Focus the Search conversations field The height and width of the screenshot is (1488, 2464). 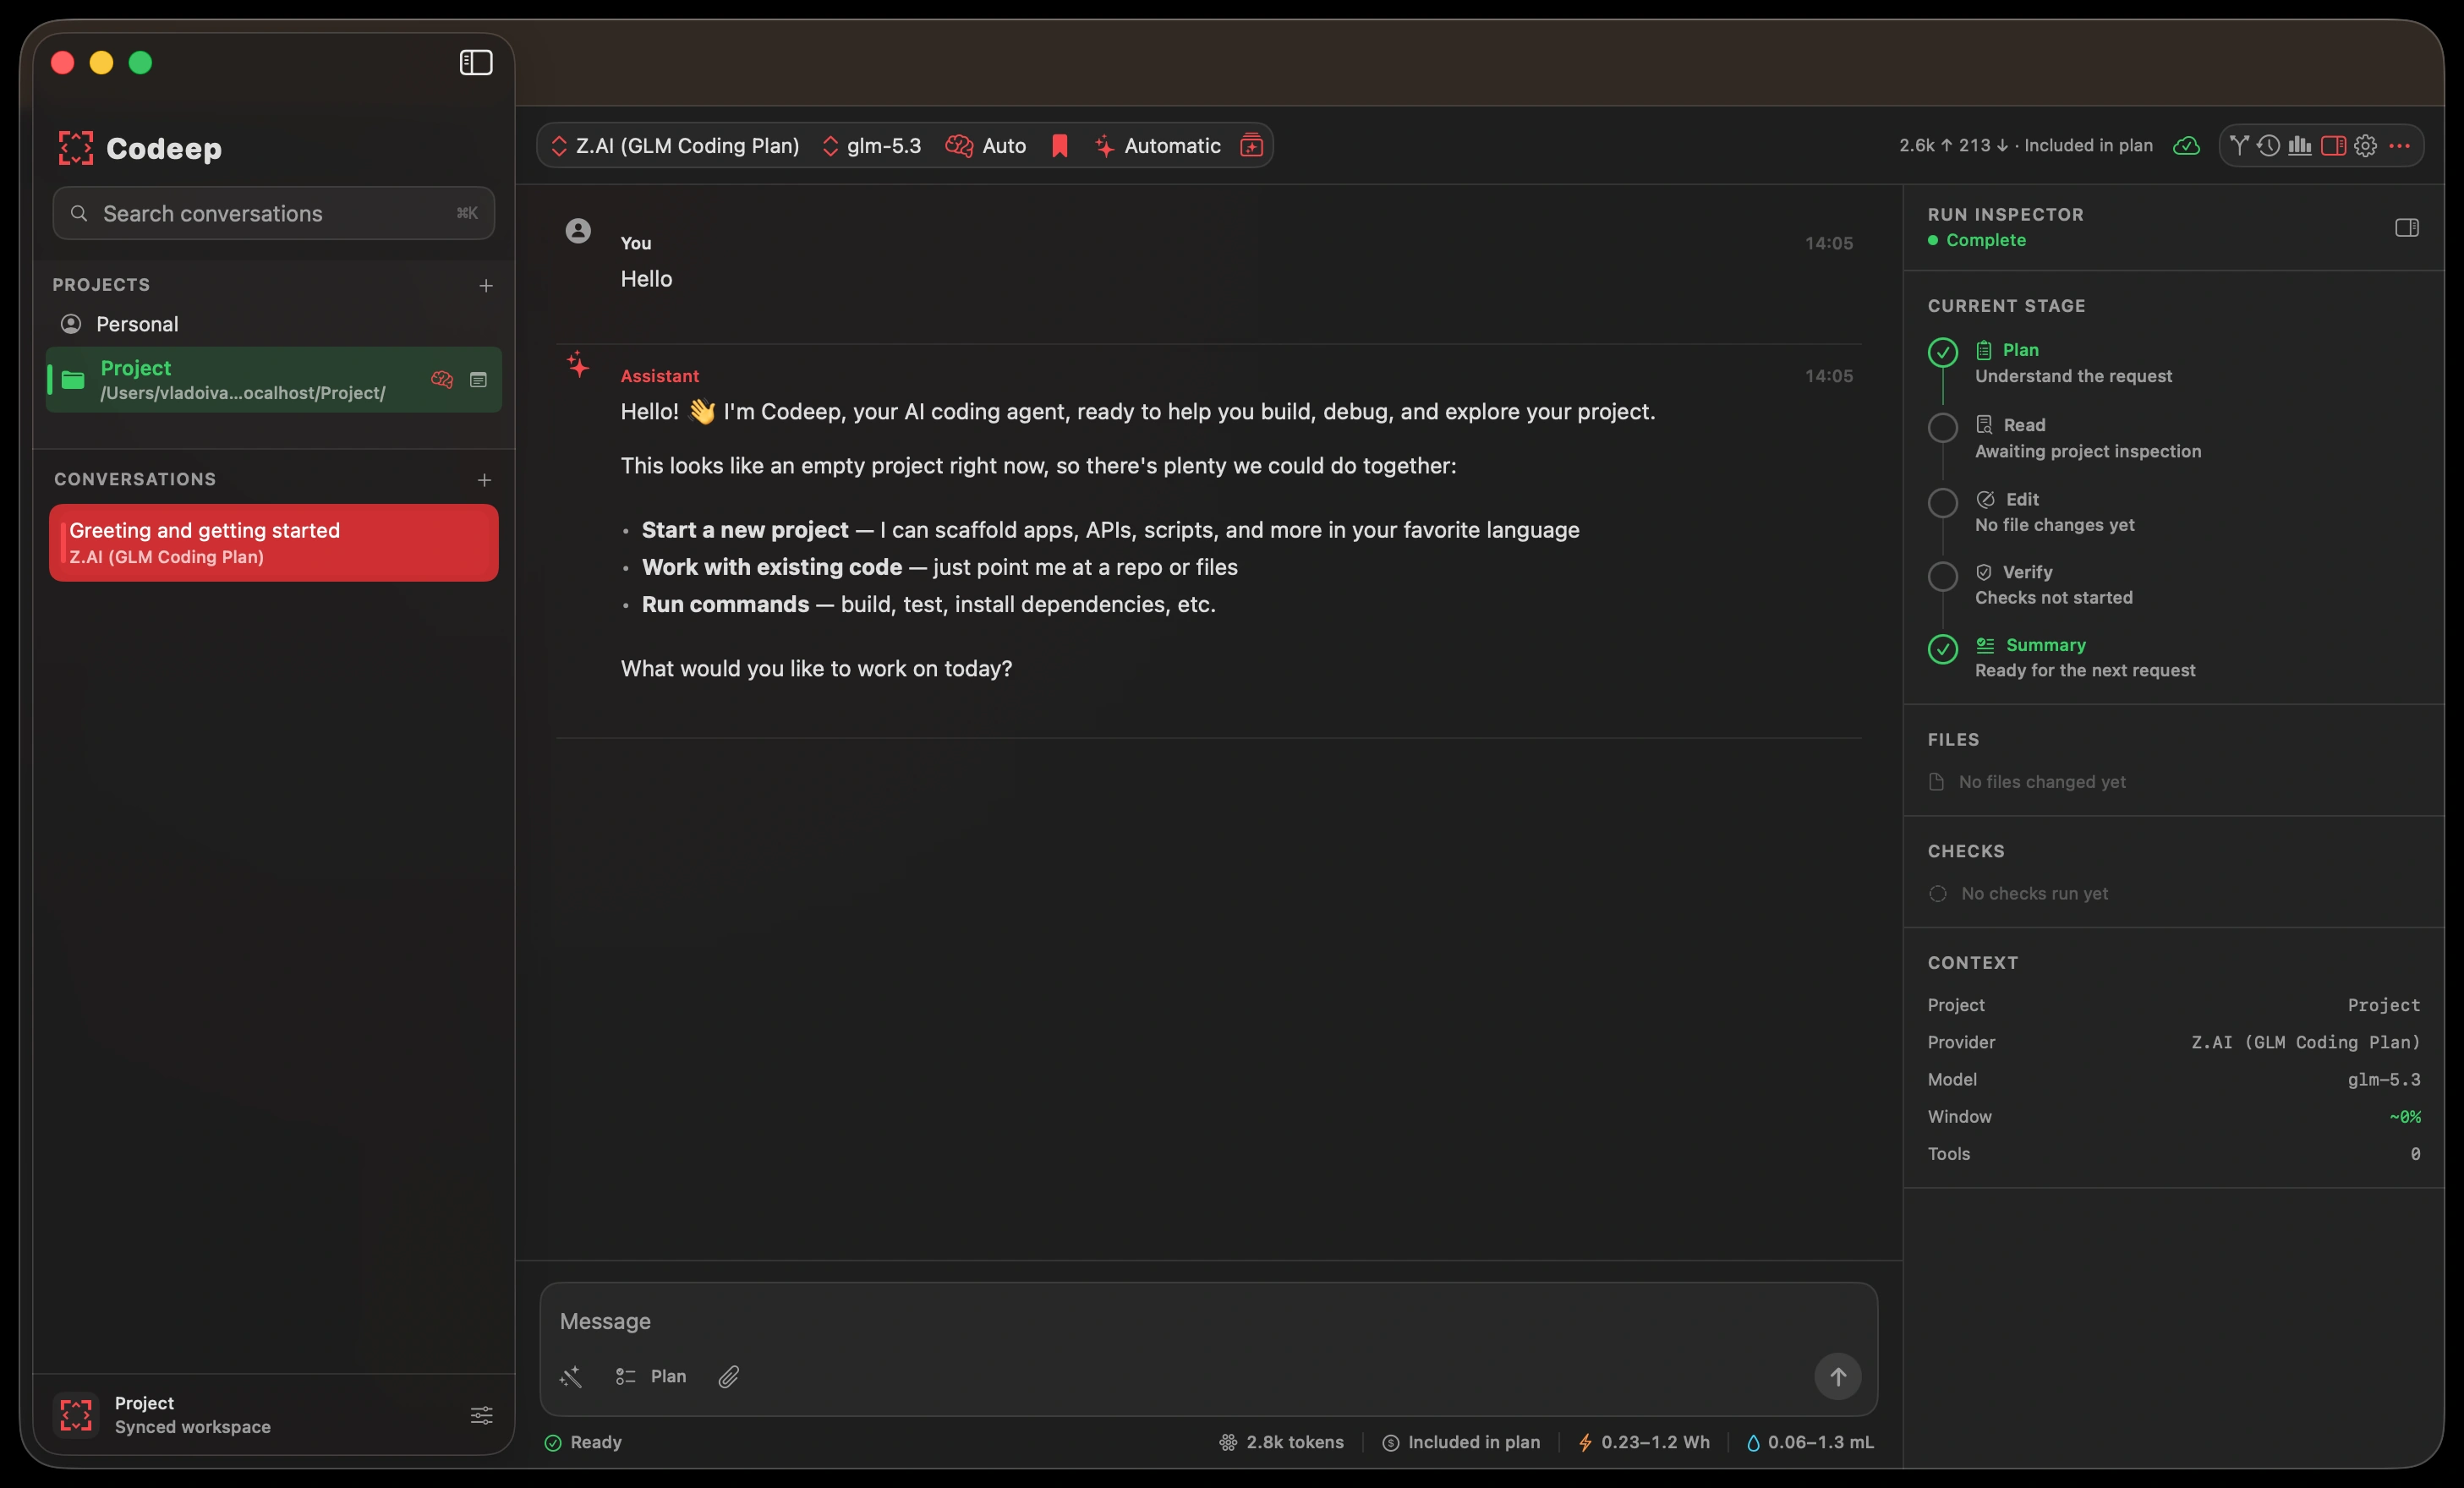(x=273, y=213)
